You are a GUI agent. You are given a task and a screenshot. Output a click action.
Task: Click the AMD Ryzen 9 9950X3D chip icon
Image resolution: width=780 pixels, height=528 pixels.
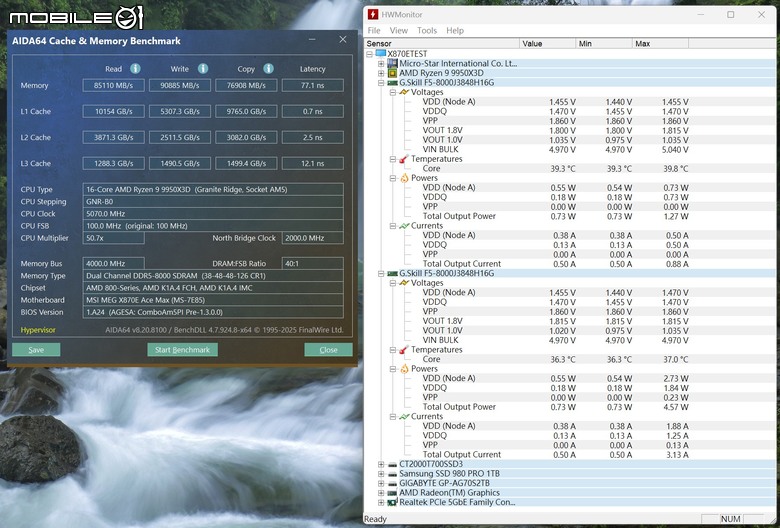[392, 73]
